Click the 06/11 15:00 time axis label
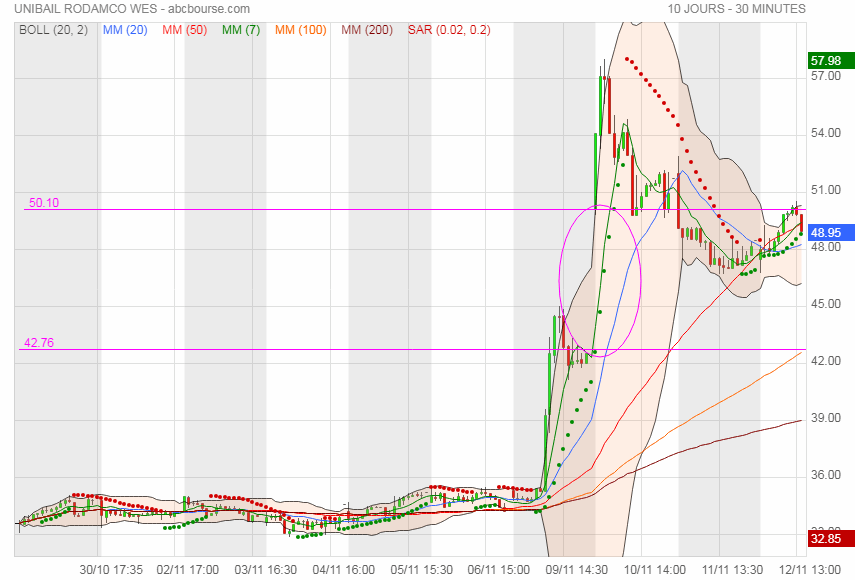 (x=498, y=570)
